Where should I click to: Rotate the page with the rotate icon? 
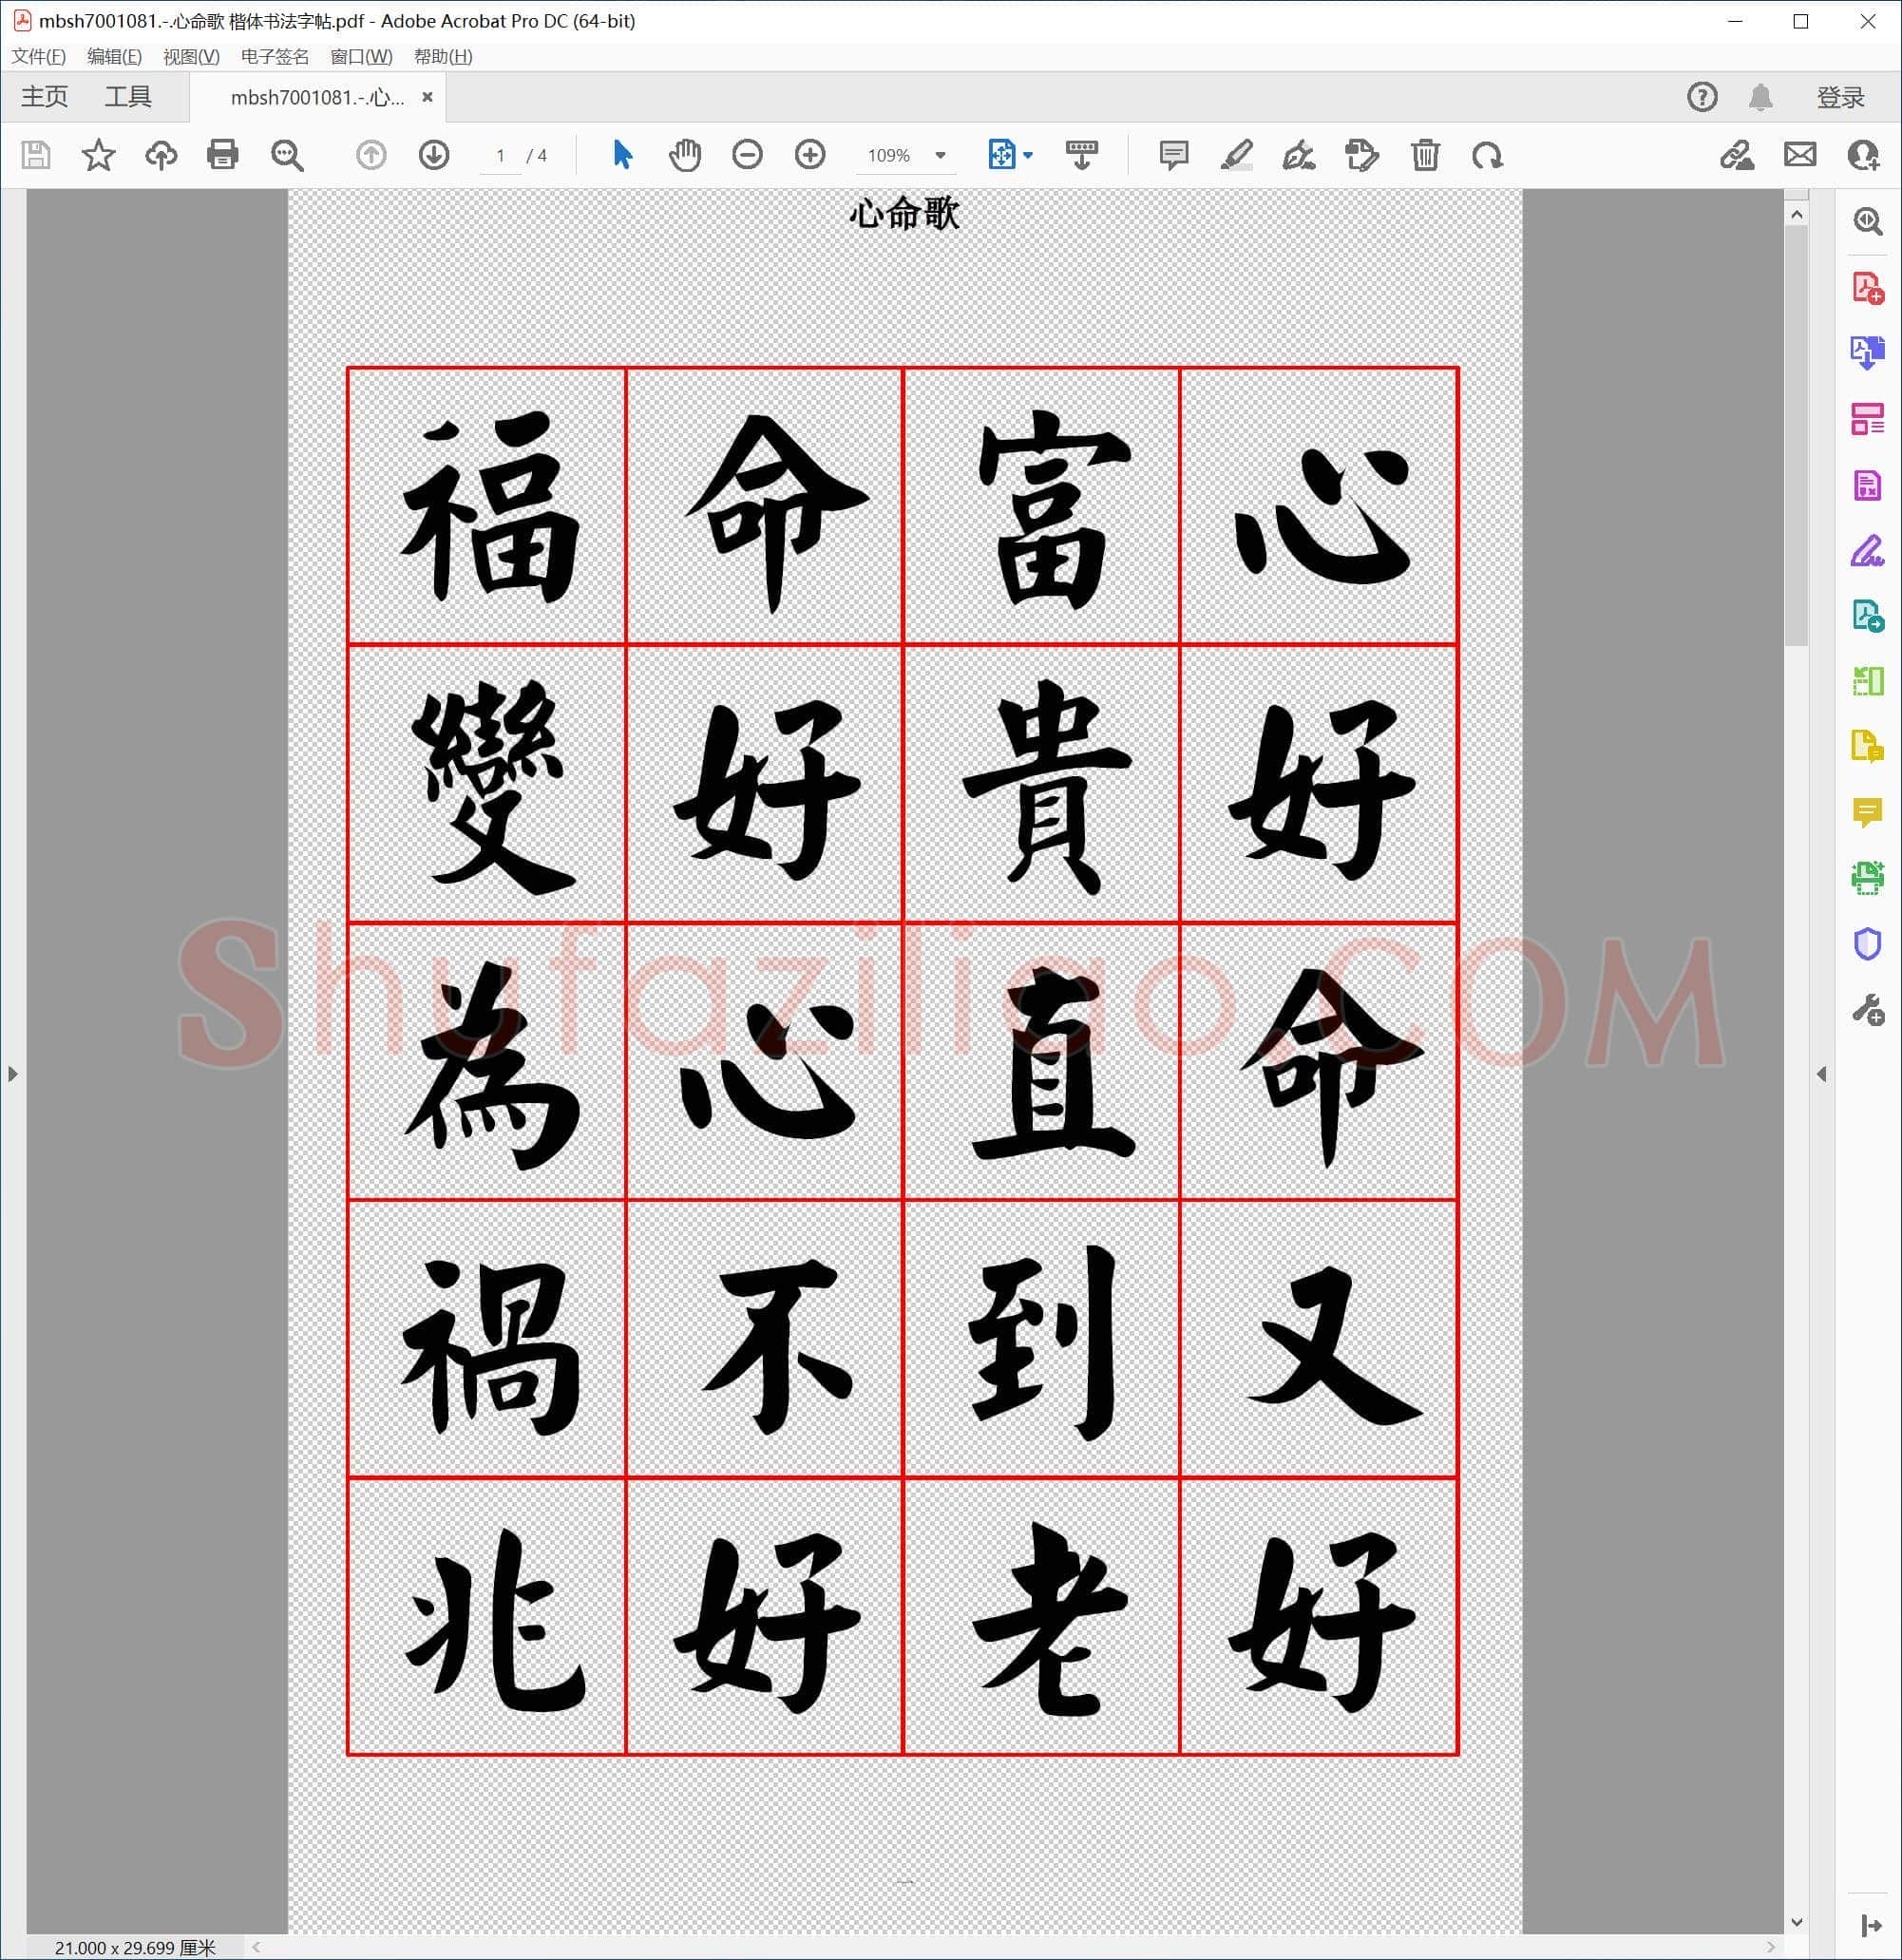(1487, 155)
